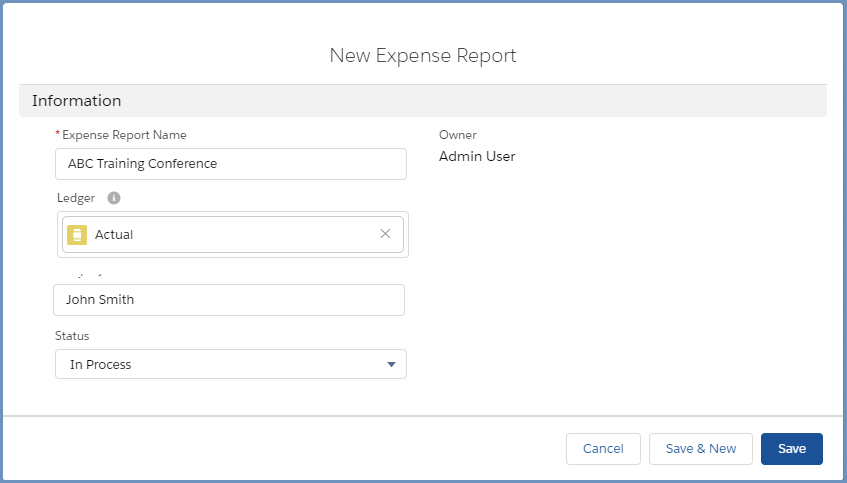Click the Information section header

(x=423, y=100)
